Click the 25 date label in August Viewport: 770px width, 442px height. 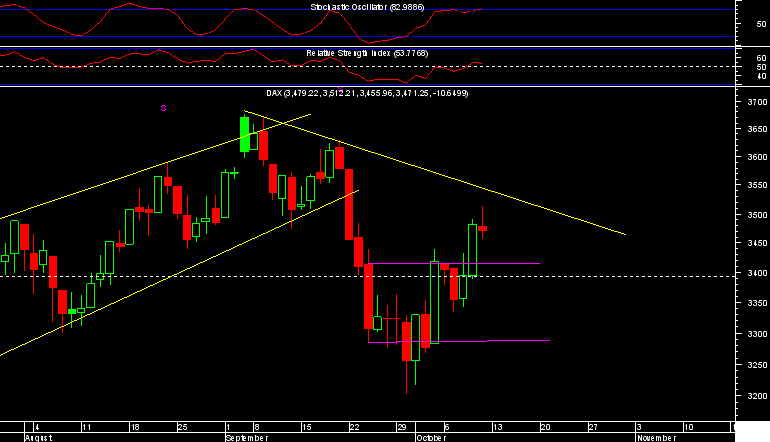pyautogui.click(x=183, y=427)
